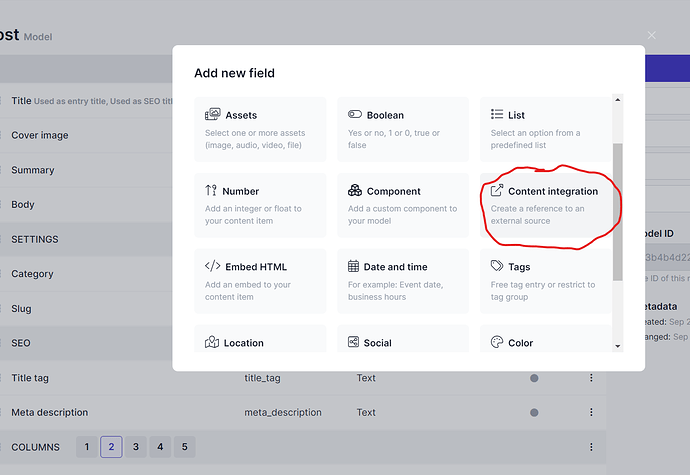This screenshot has height=475, width=690.
Task: Add an Embed HTML field via description
Action: 248,291
